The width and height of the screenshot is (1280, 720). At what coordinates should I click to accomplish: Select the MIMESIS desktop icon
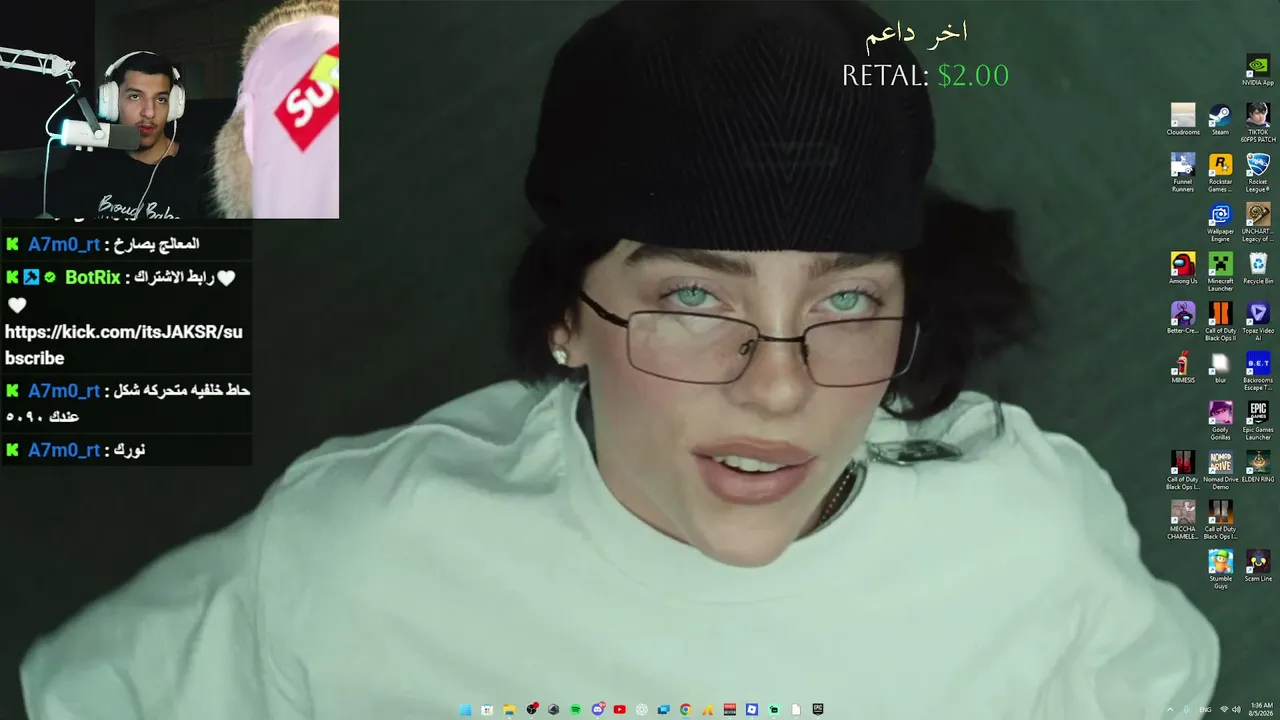tap(1183, 366)
